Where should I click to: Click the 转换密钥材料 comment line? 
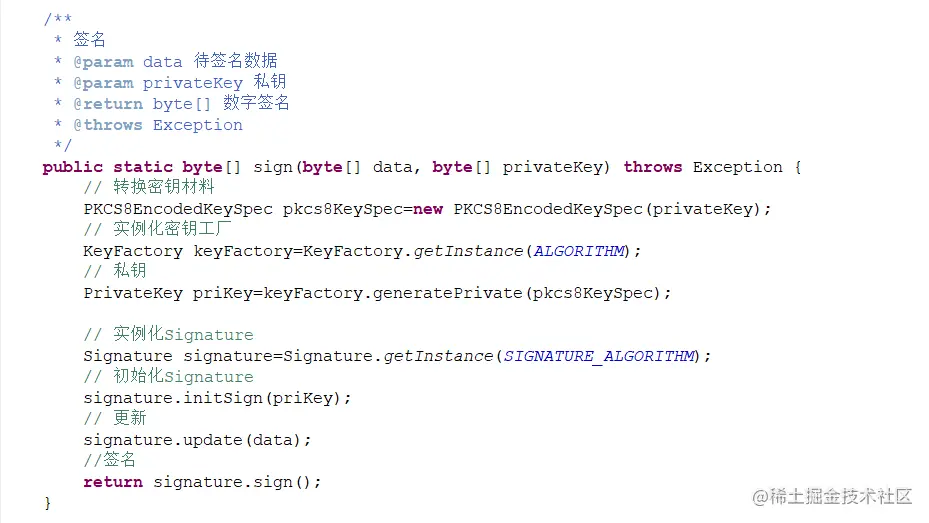pyautogui.click(x=149, y=187)
